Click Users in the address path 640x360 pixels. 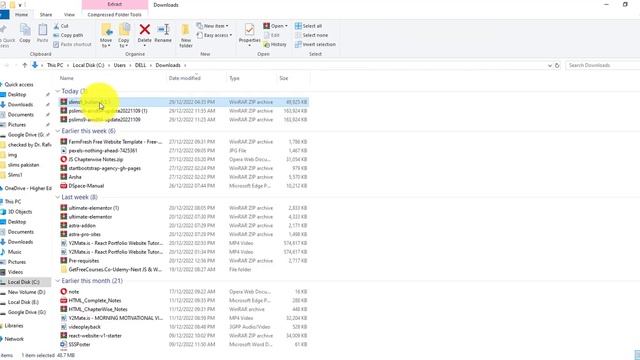[x=120, y=65]
